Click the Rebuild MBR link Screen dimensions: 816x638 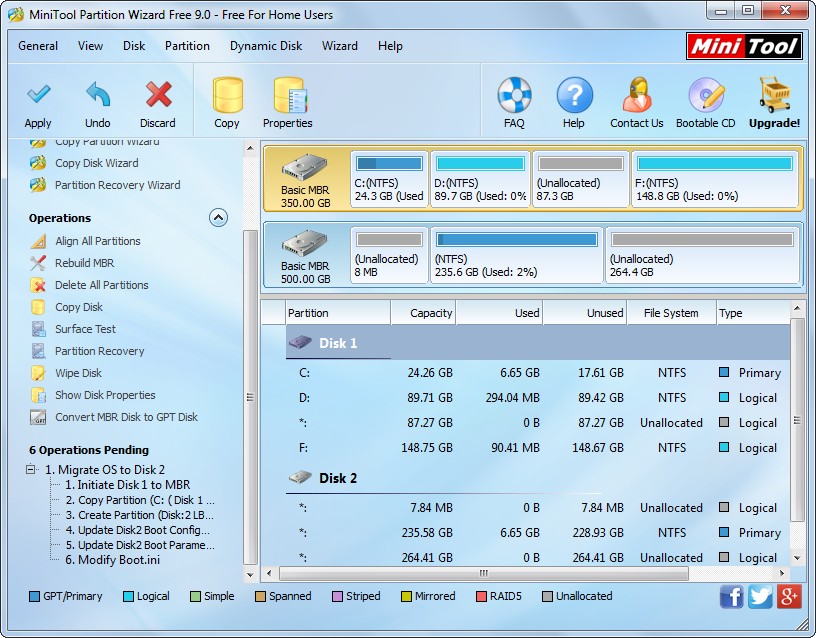(x=84, y=263)
